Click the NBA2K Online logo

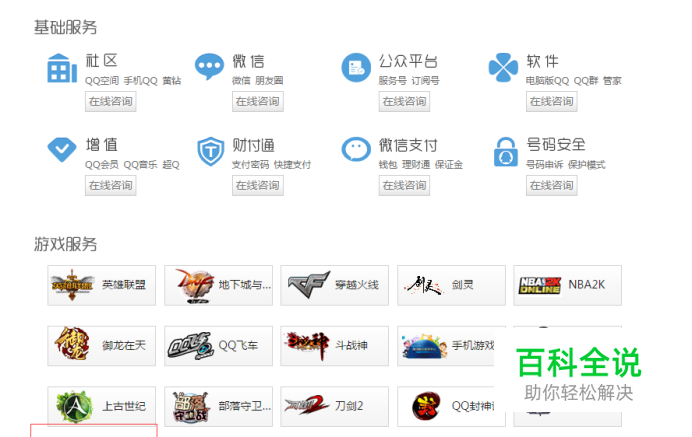point(540,285)
